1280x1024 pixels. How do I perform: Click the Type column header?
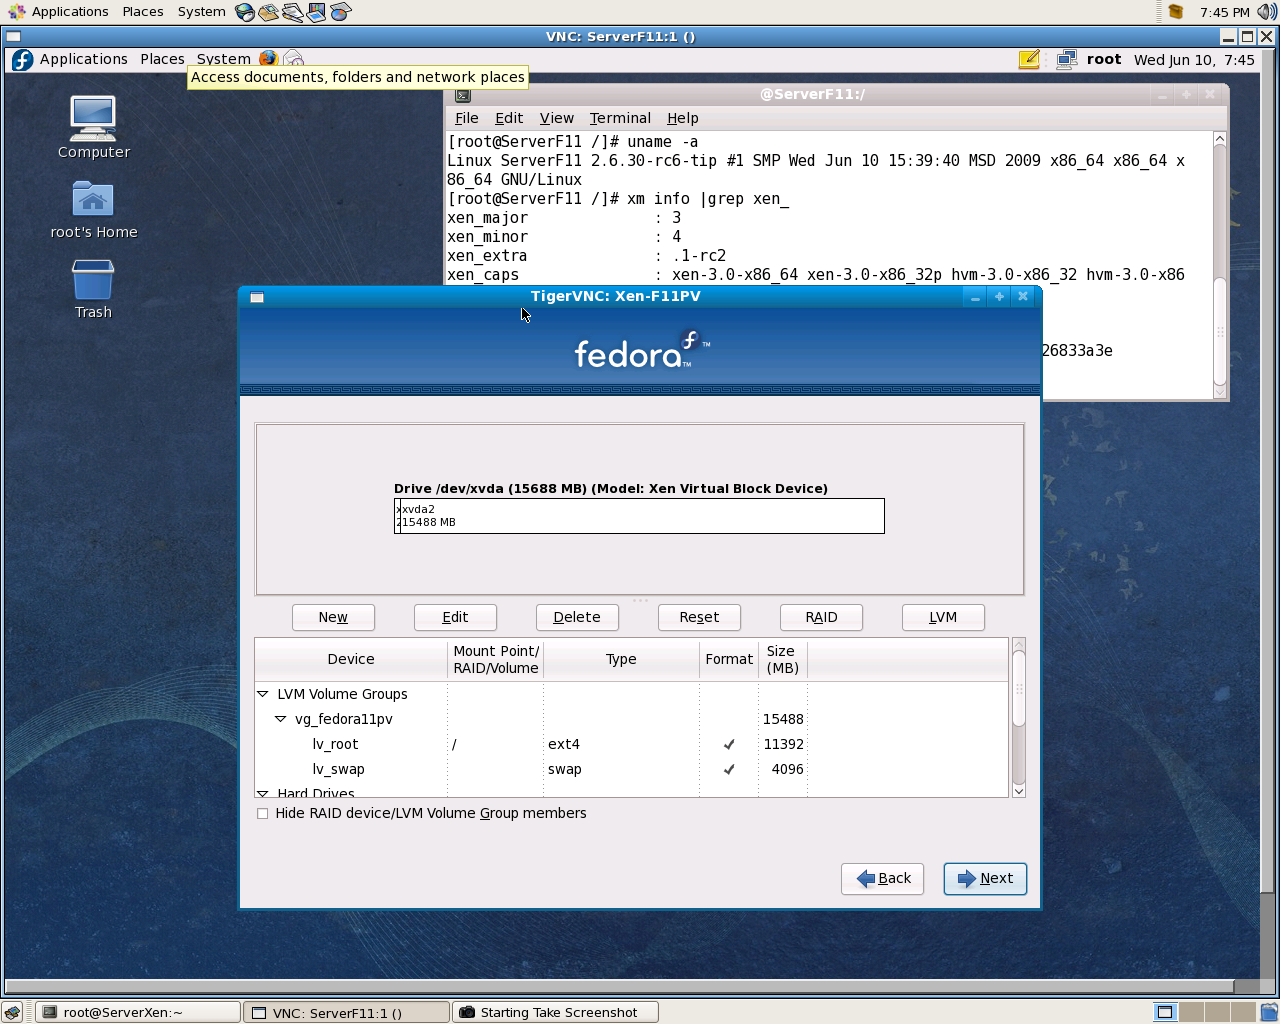point(621,659)
